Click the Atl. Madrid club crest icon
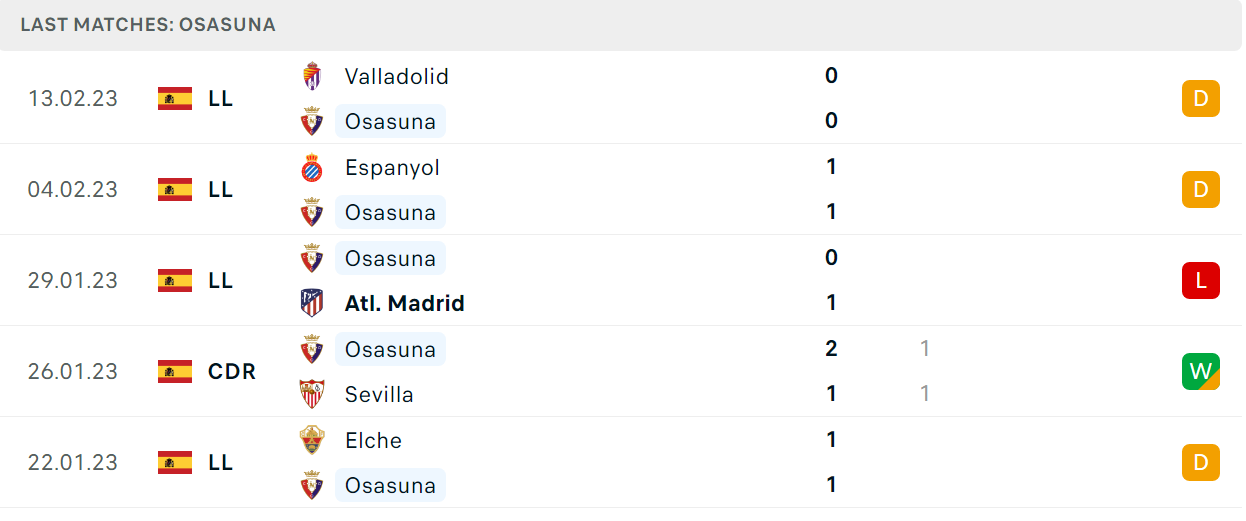The width and height of the screenshot is (1246, 521). coord(312,303)
